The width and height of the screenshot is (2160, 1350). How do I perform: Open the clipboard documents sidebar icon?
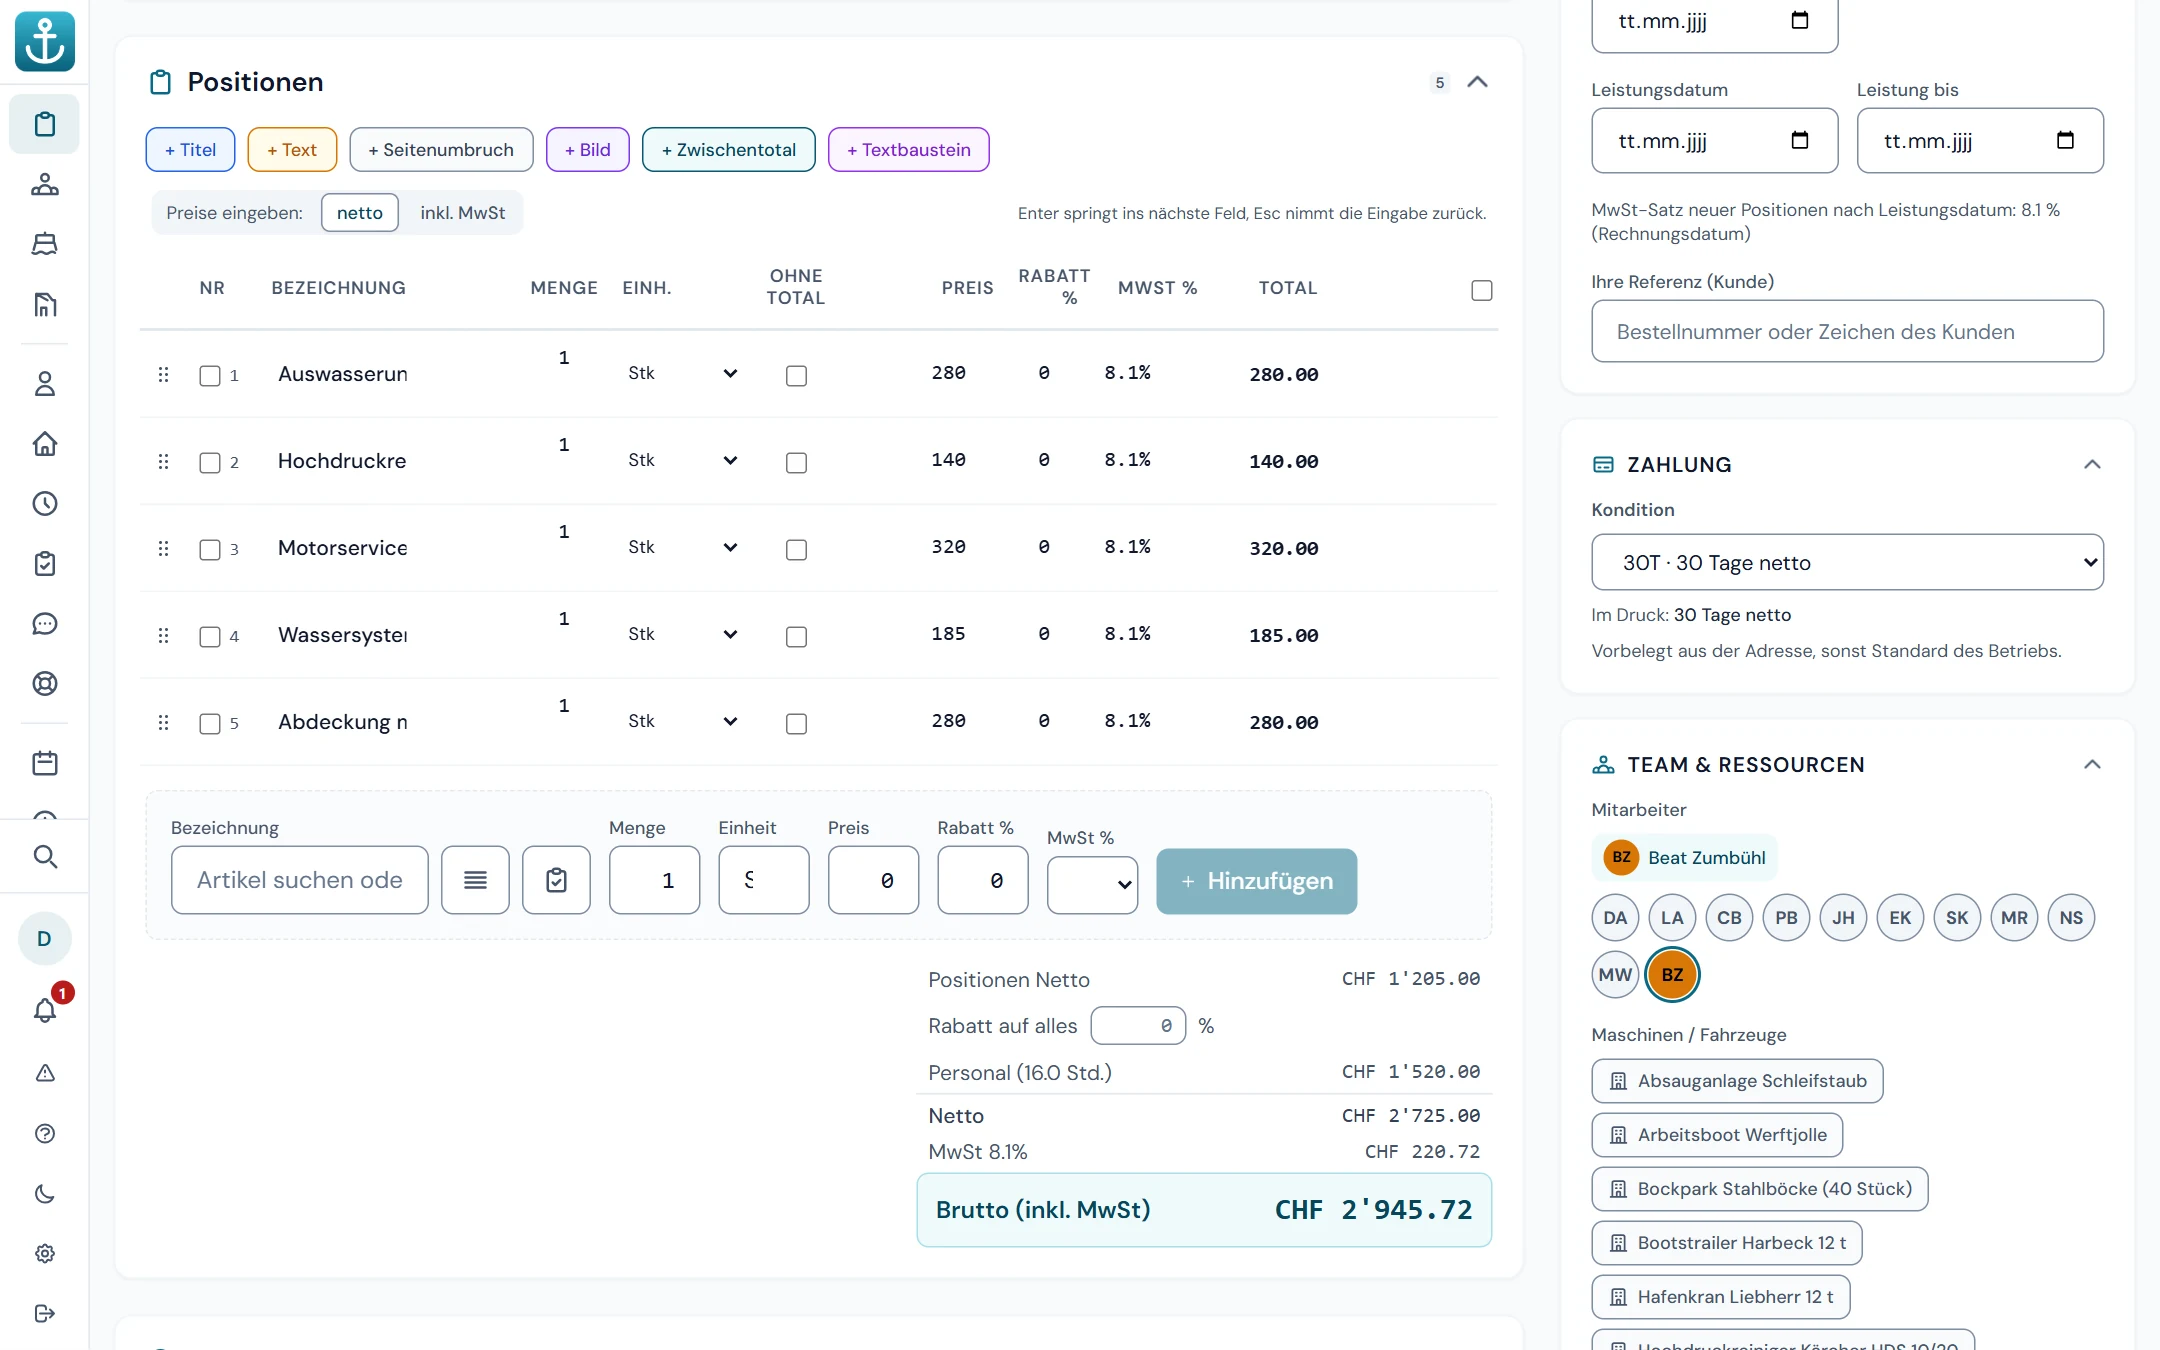tap(45, 124)
